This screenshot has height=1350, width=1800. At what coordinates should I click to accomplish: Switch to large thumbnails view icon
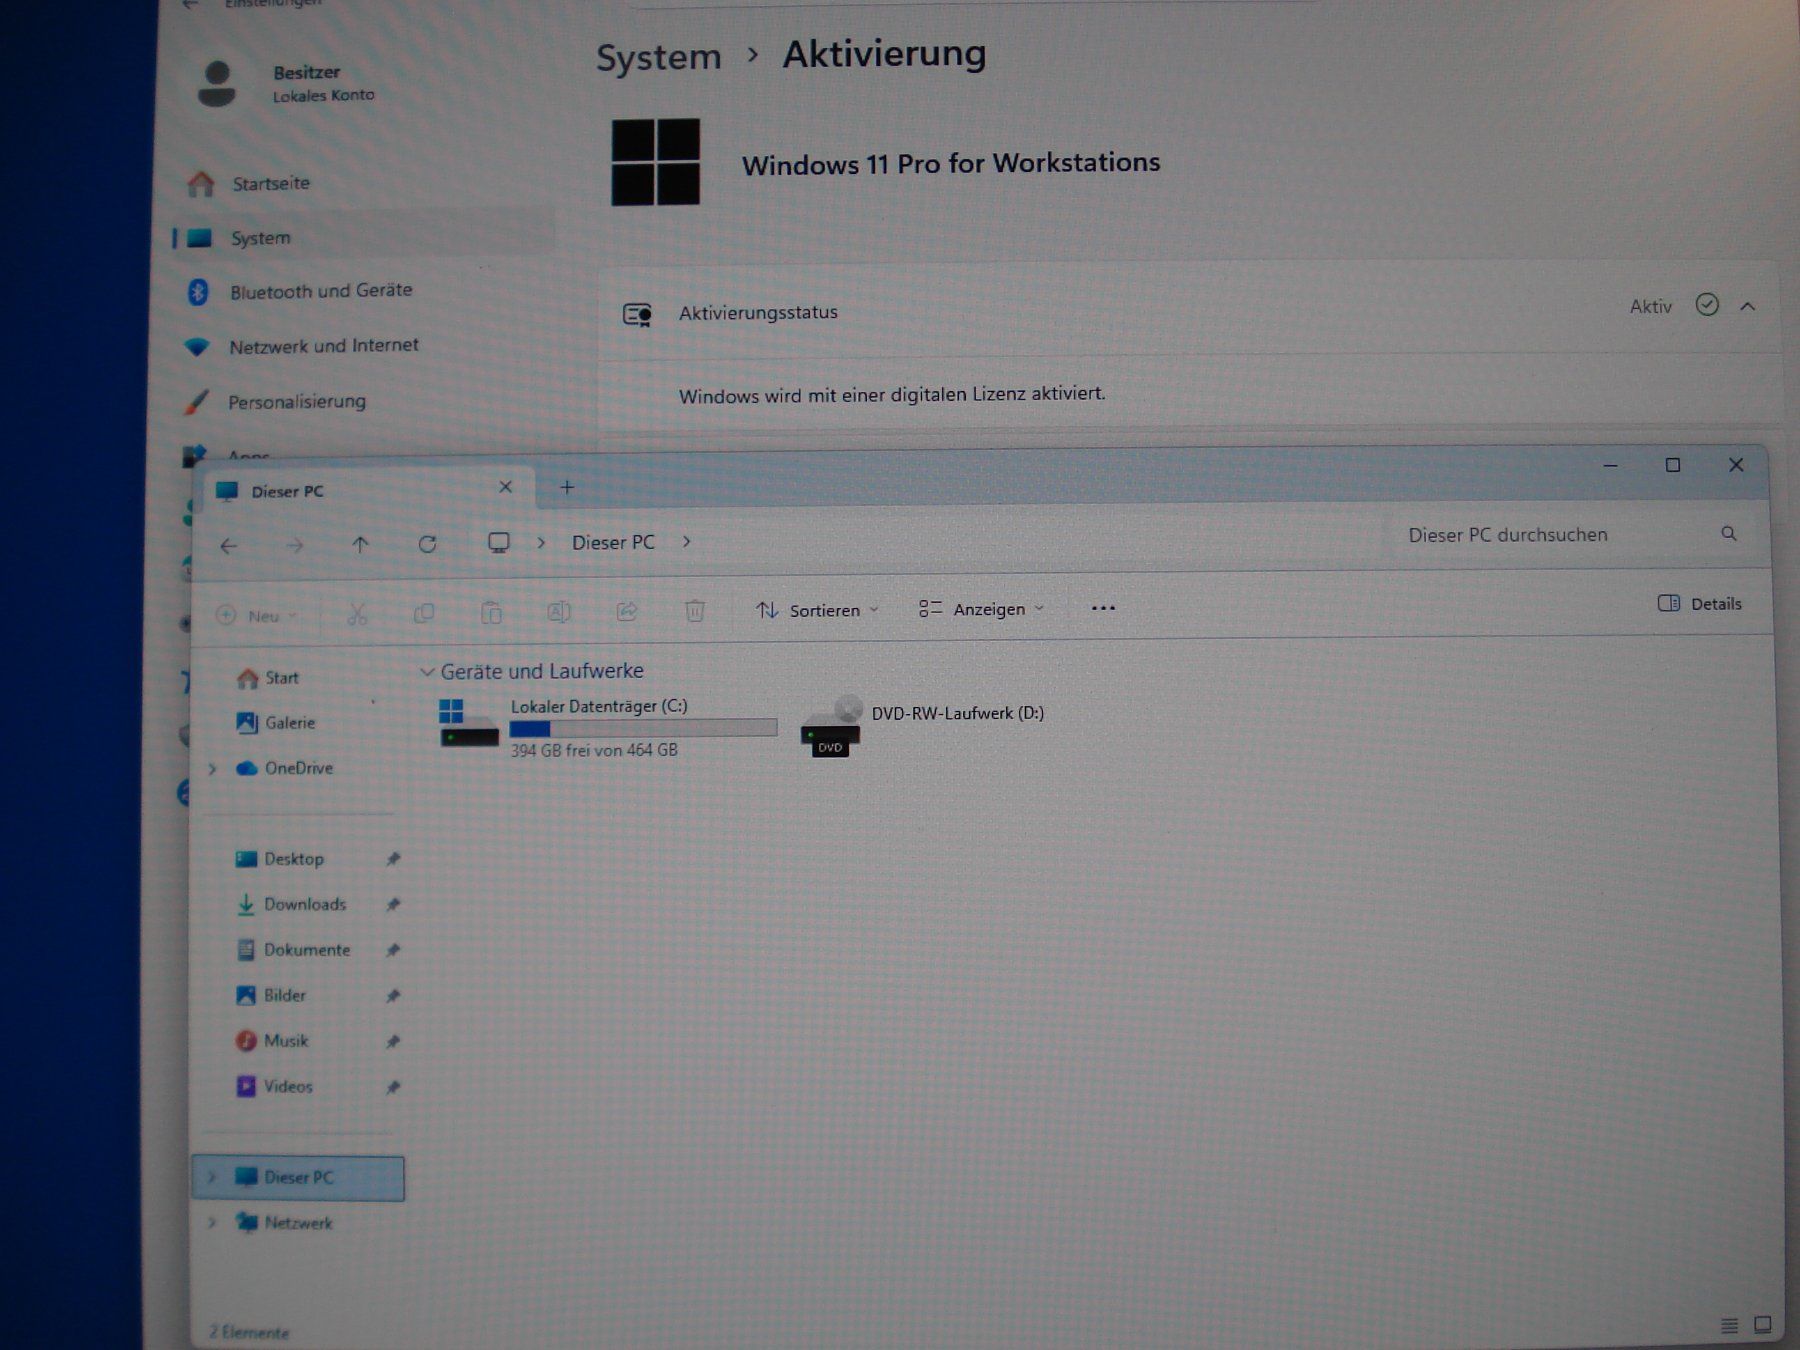pos(1762,1325)
